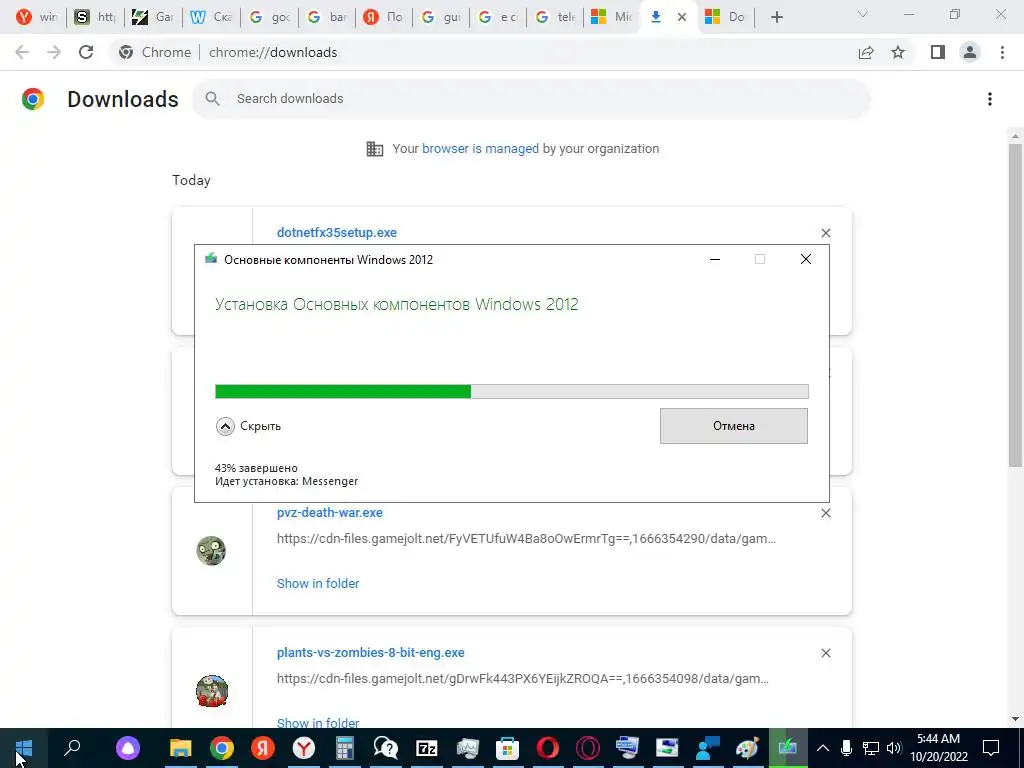The width and height of the screenshot is (1024, 768).
Task: Click the microphone tray icon
Action: point(846,748)
